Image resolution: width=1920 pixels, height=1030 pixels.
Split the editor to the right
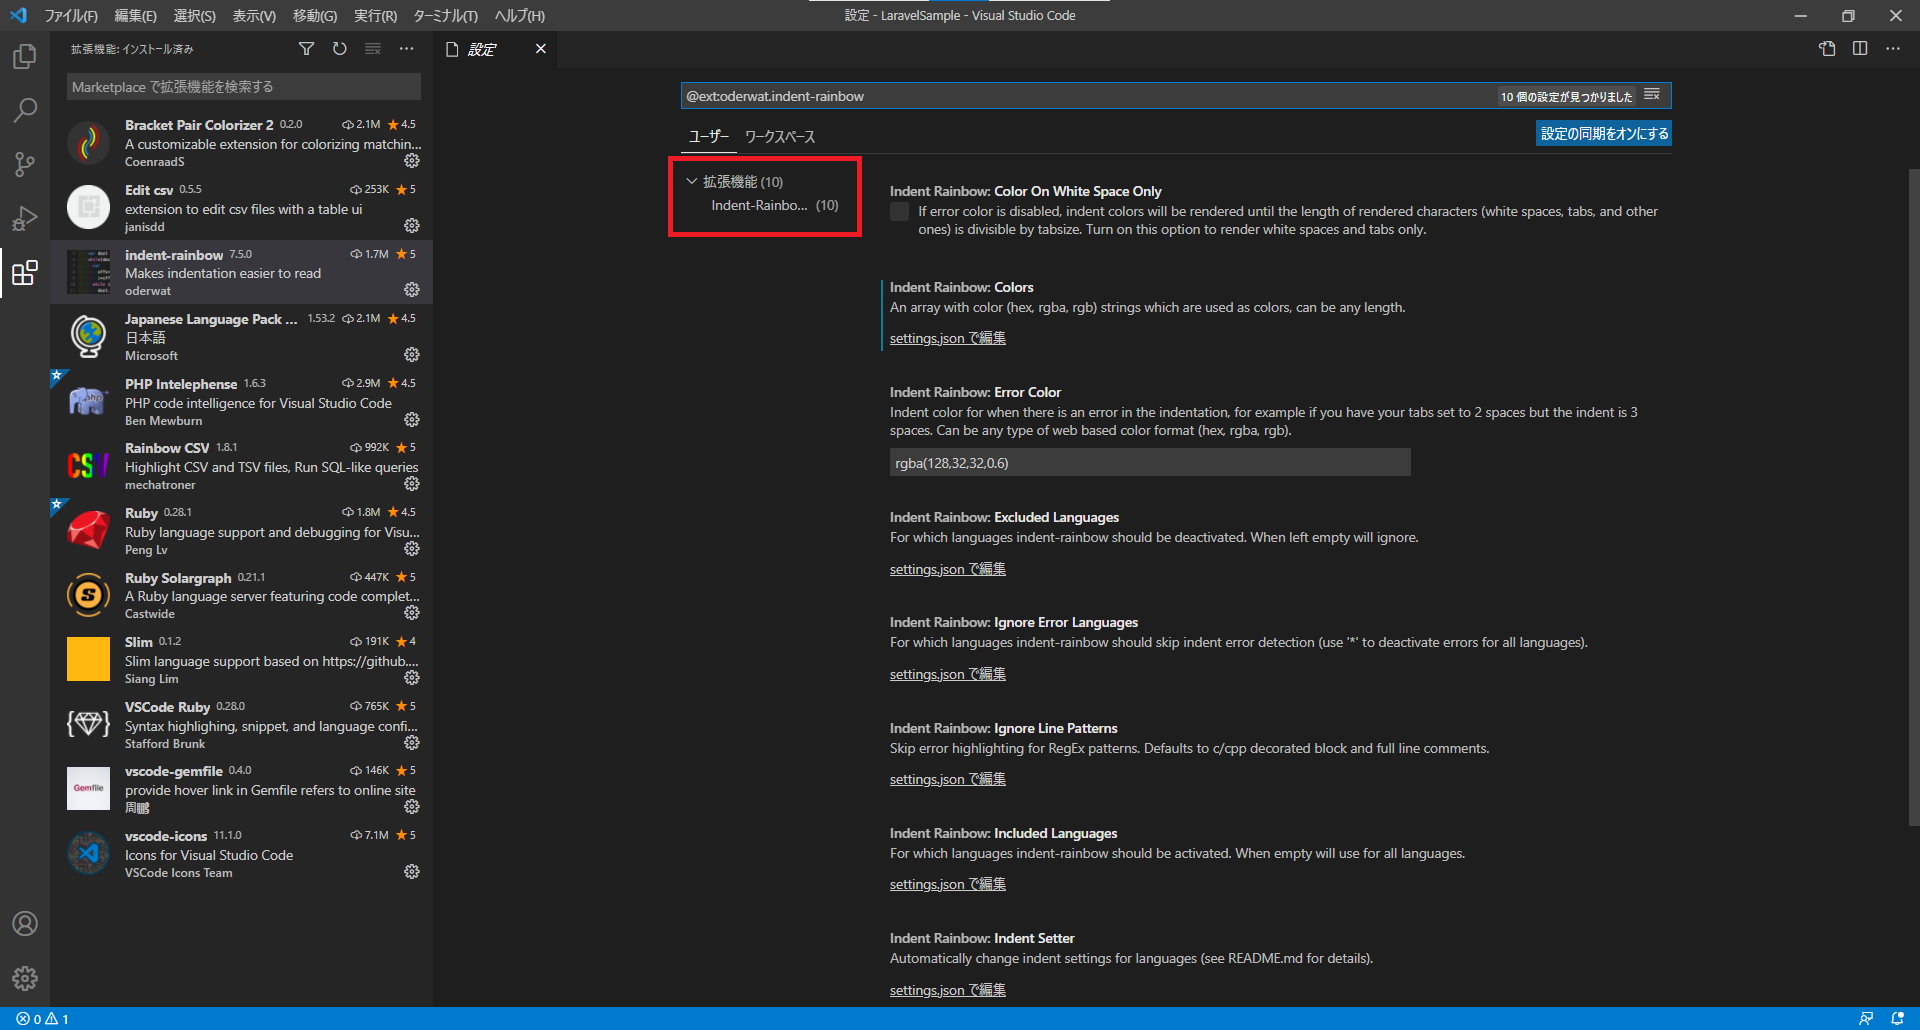(1860, 49)
